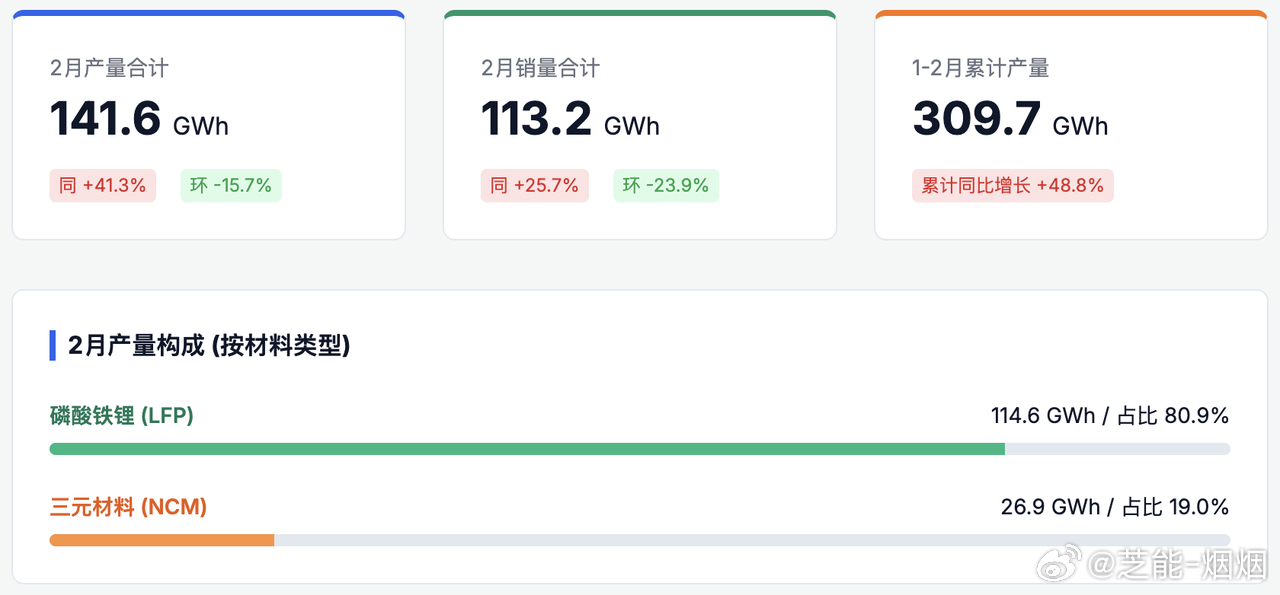Screen dimensions: 1280x595
Task: Click the 309.7 GWh cumulative value
Action: 1010,119
